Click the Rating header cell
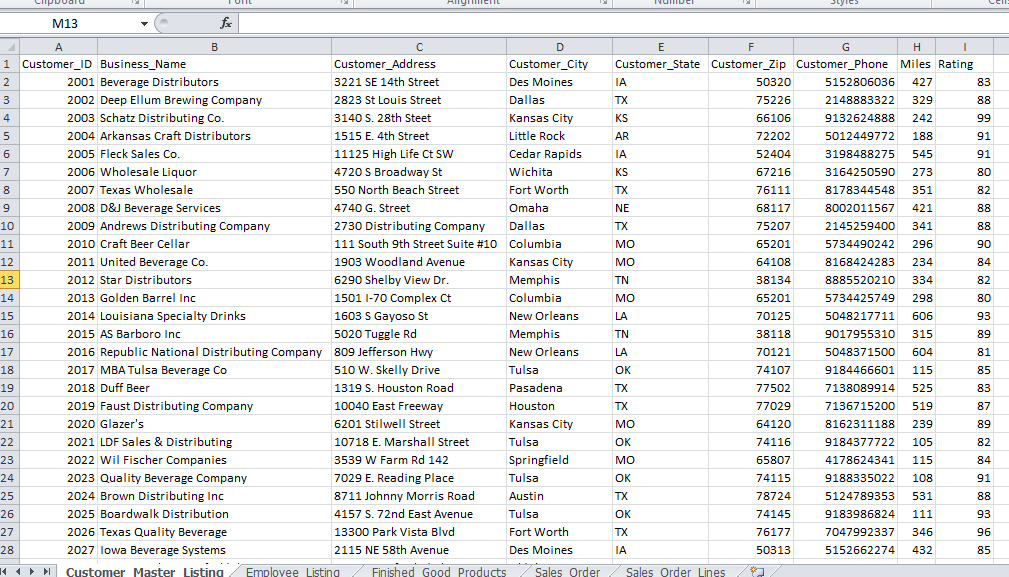 964,64
